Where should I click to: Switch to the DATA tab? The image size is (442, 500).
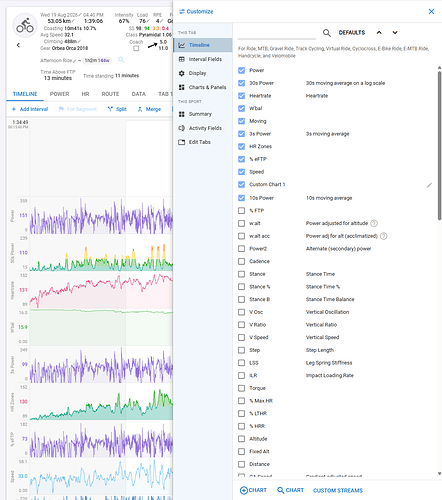tap(139, 94)
